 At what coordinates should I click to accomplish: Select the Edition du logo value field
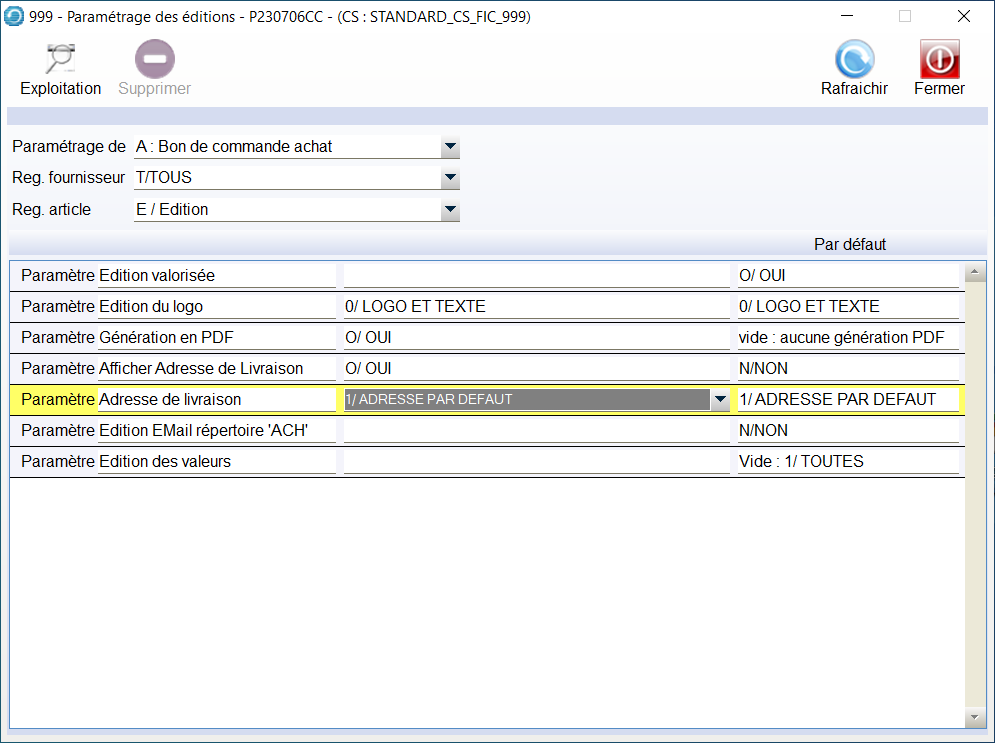coord(535,307)
